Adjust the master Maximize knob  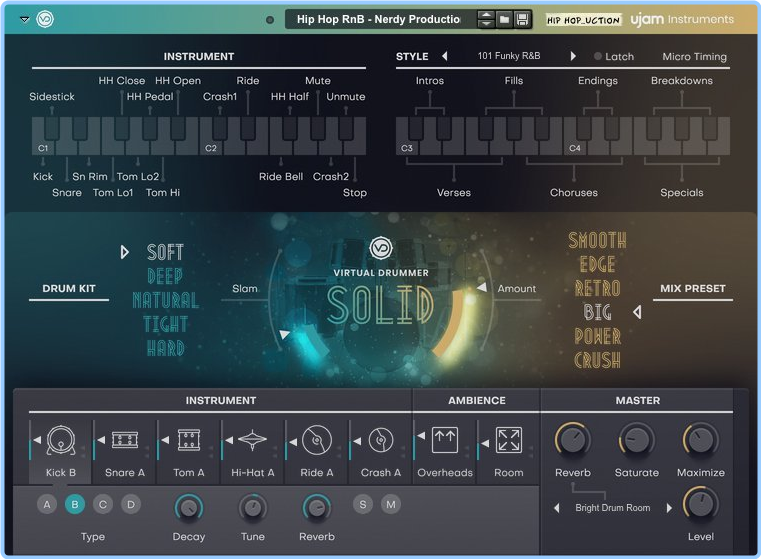[701, 440]
